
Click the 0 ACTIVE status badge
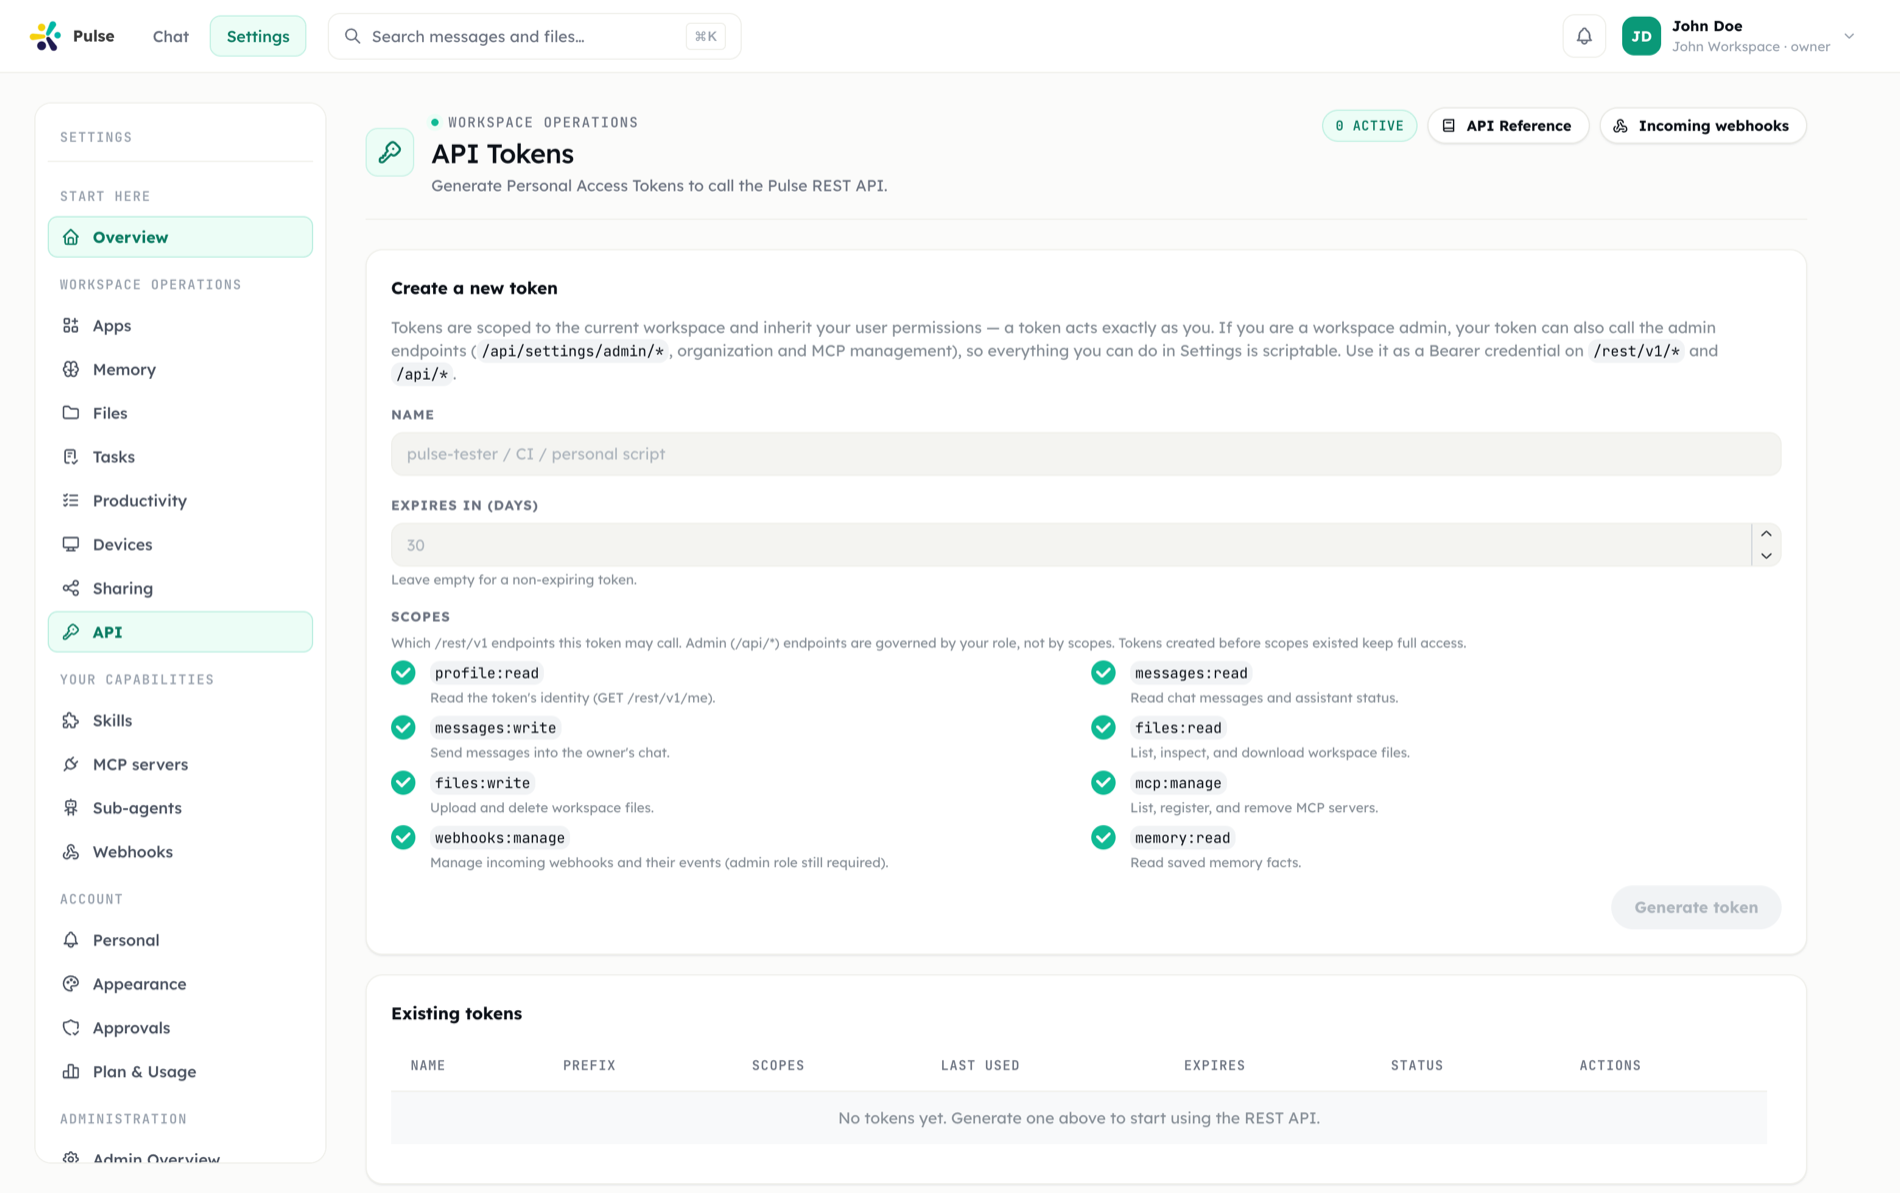[1369, 126]
